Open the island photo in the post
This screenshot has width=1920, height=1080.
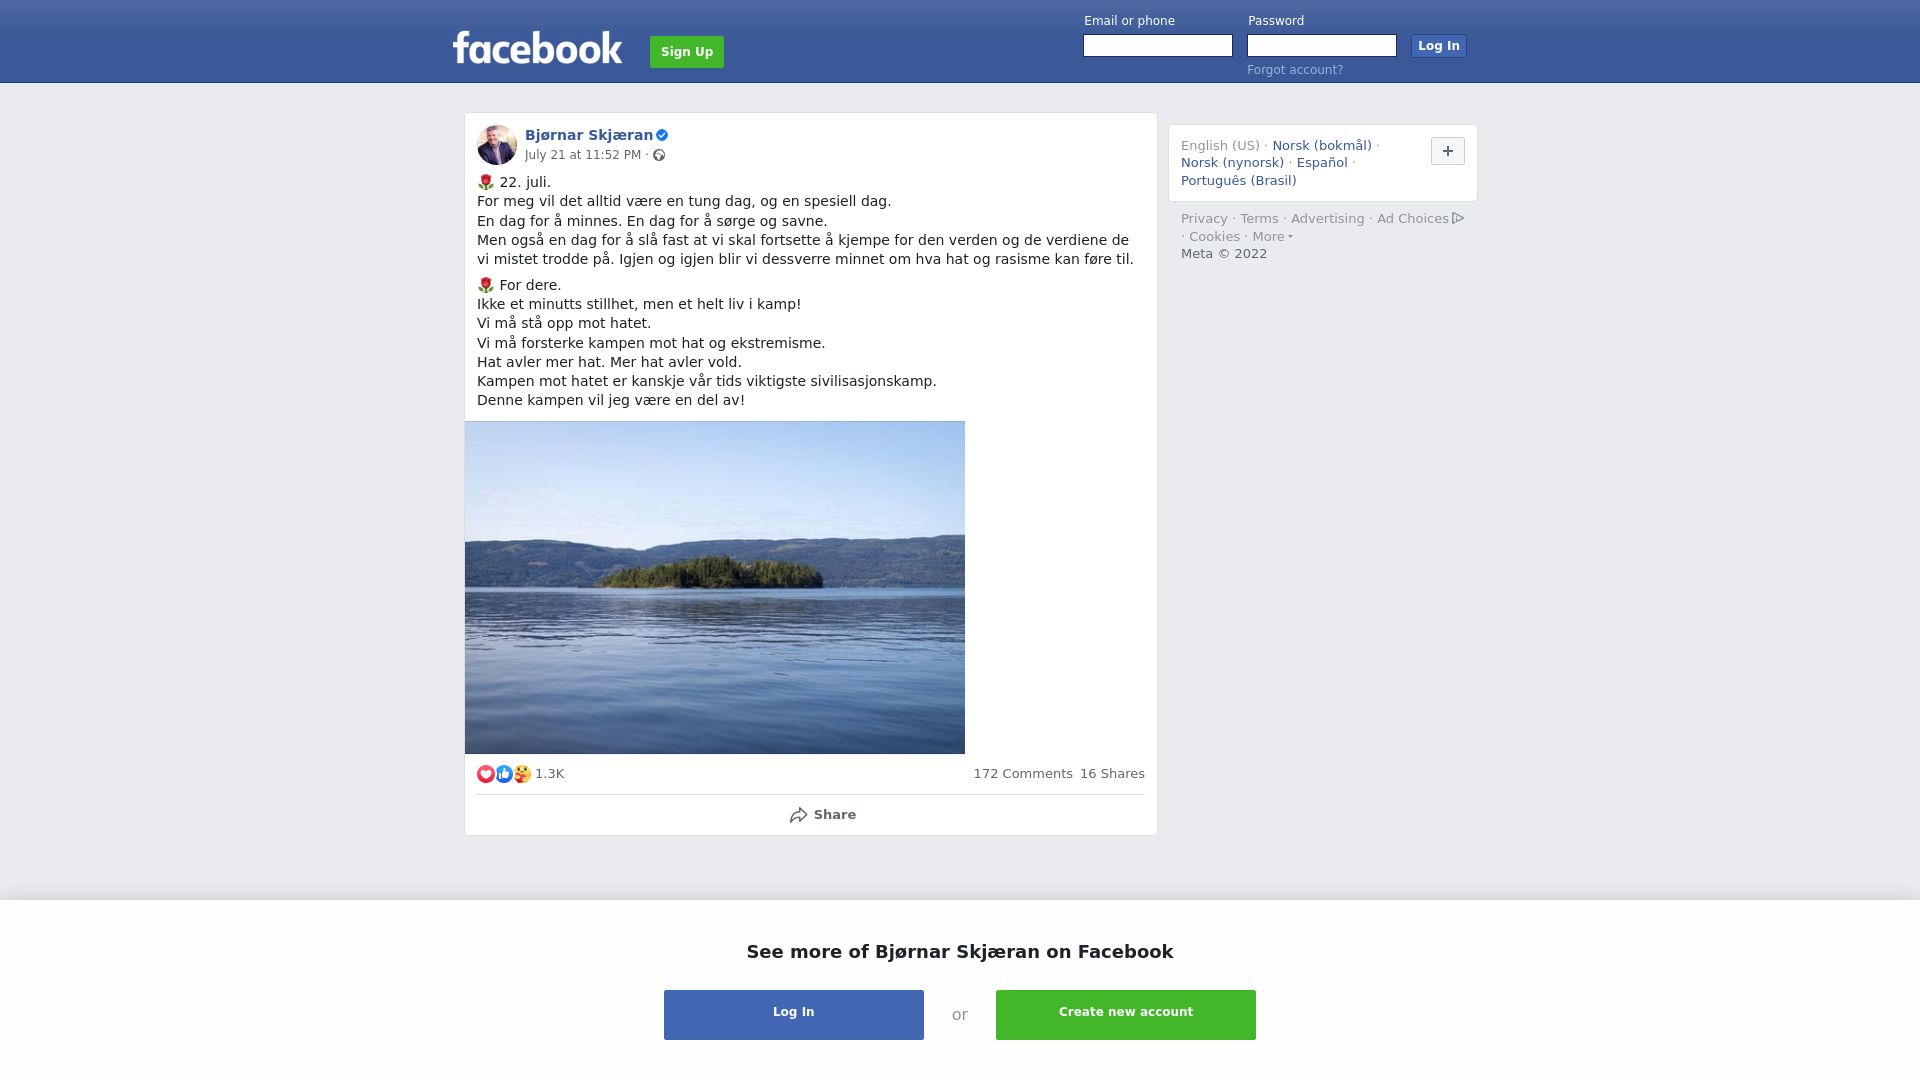click(715, 587)
